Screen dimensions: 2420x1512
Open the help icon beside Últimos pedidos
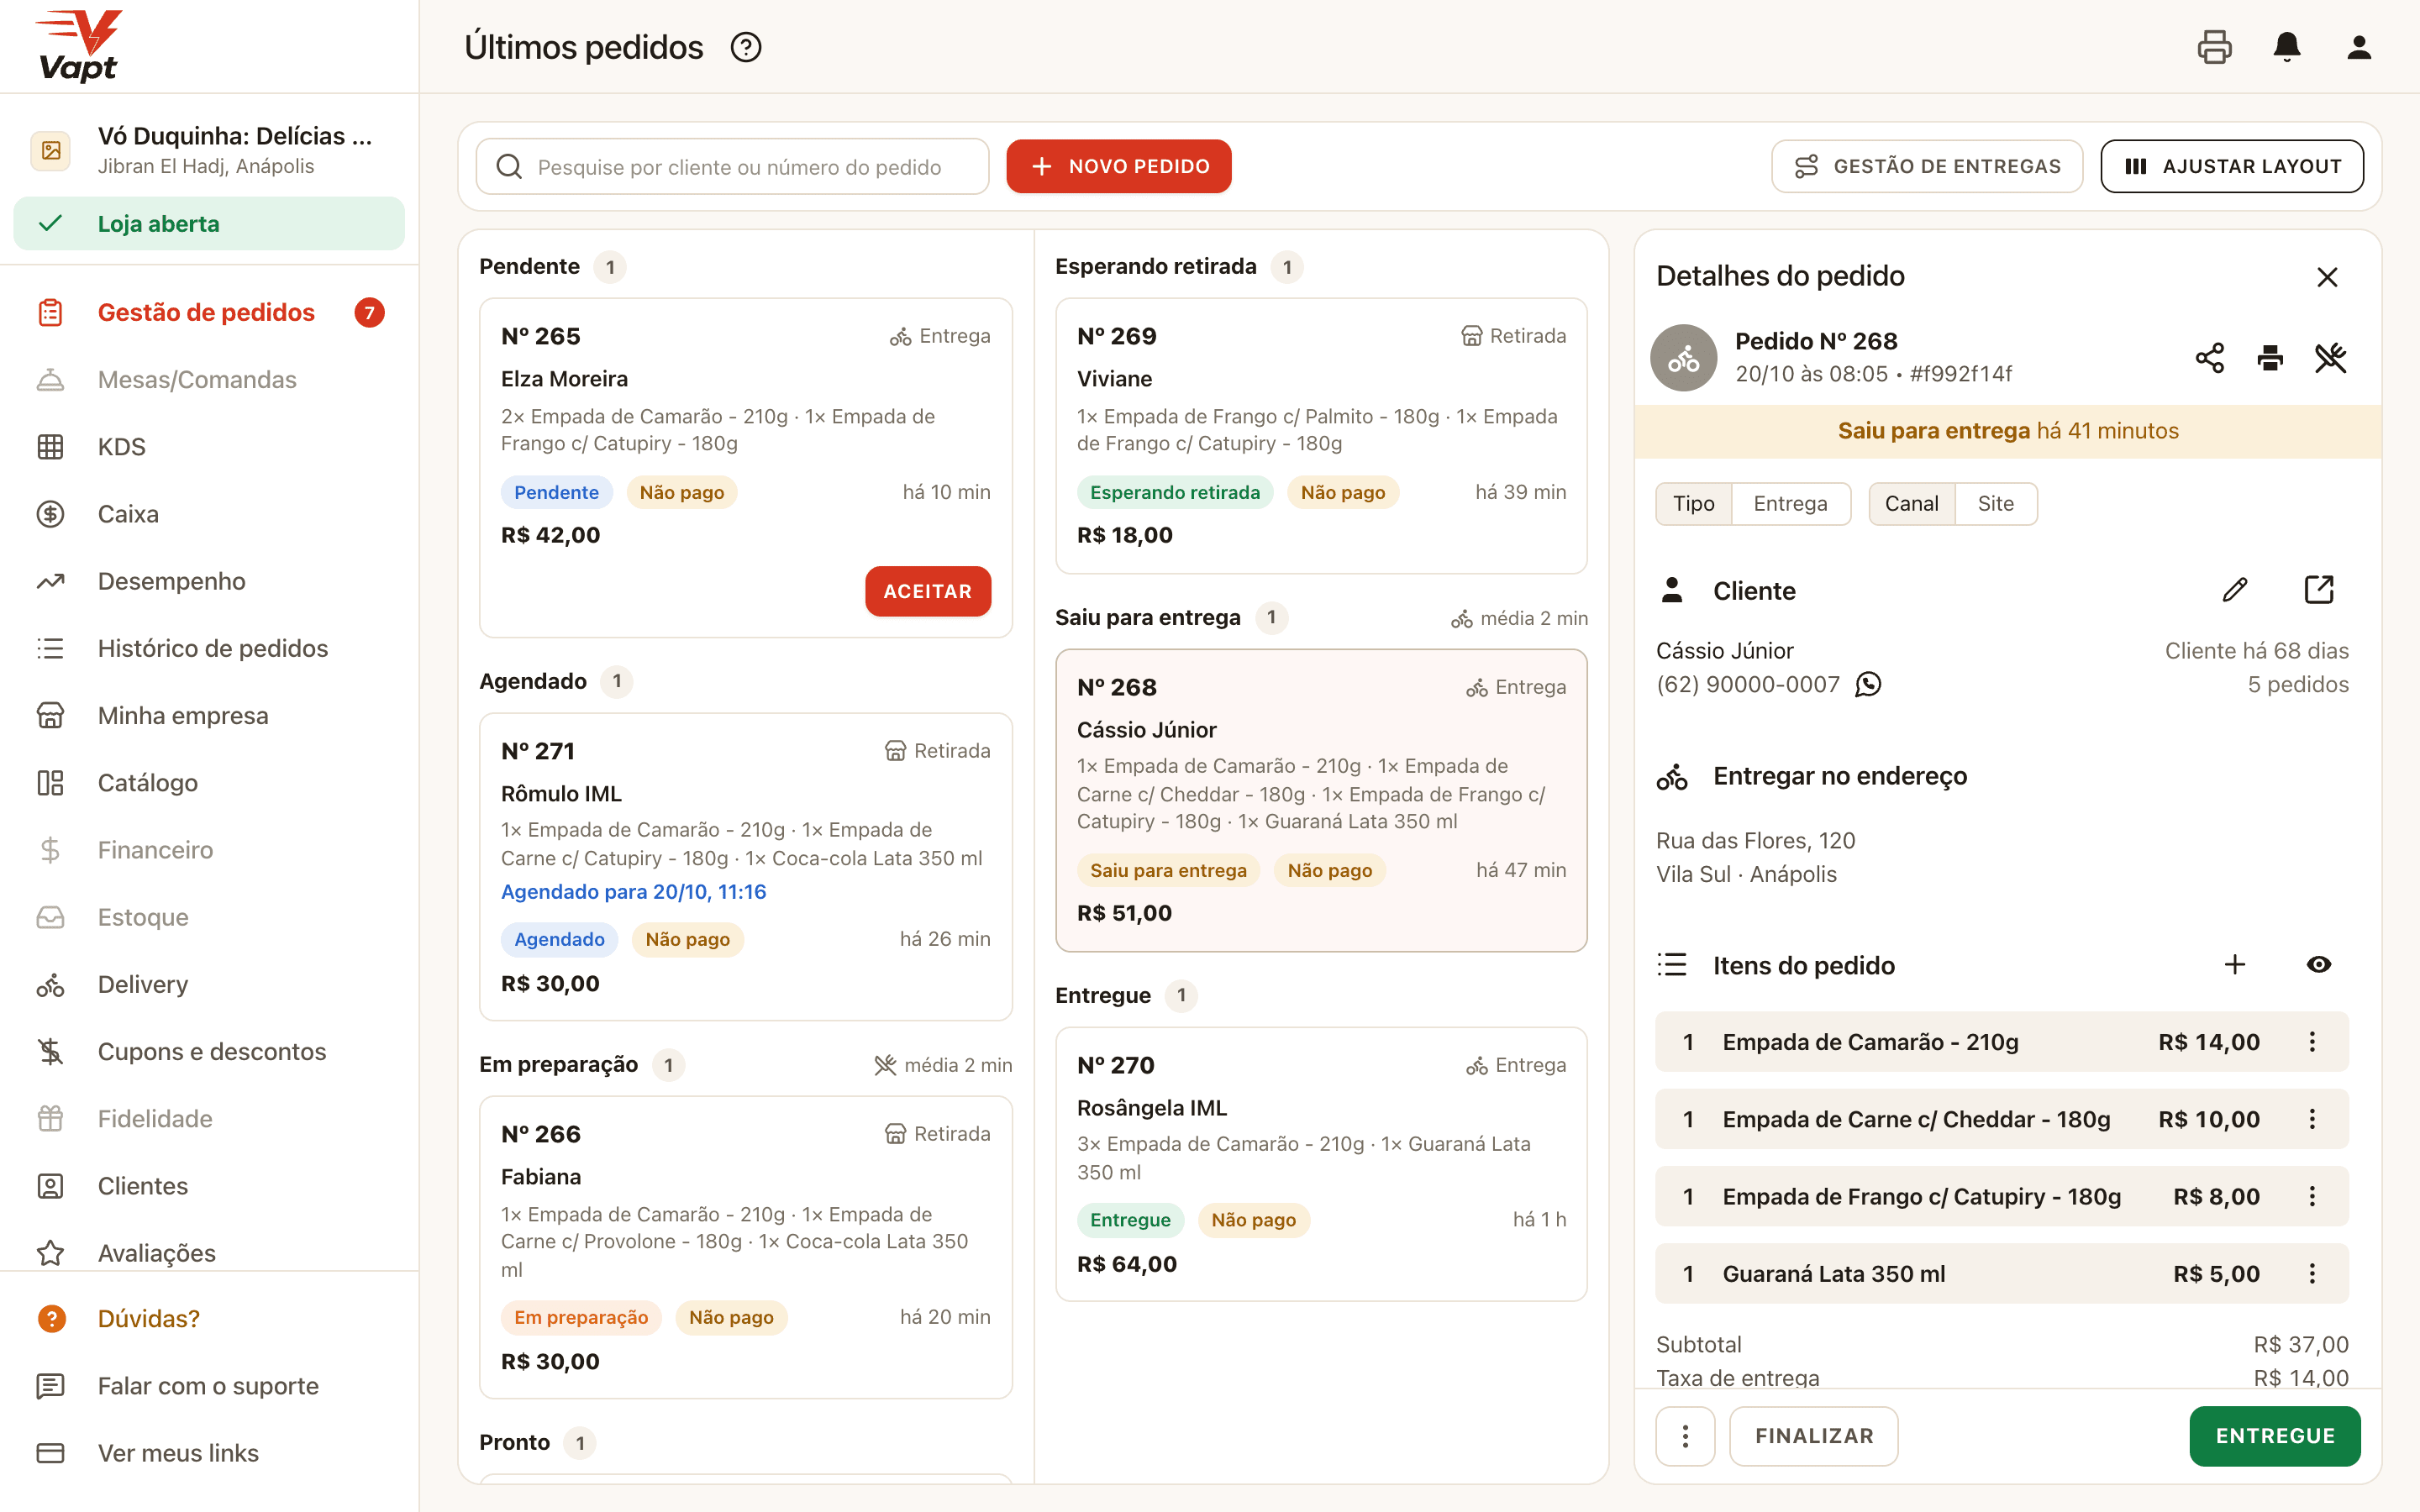coord(746,47)
